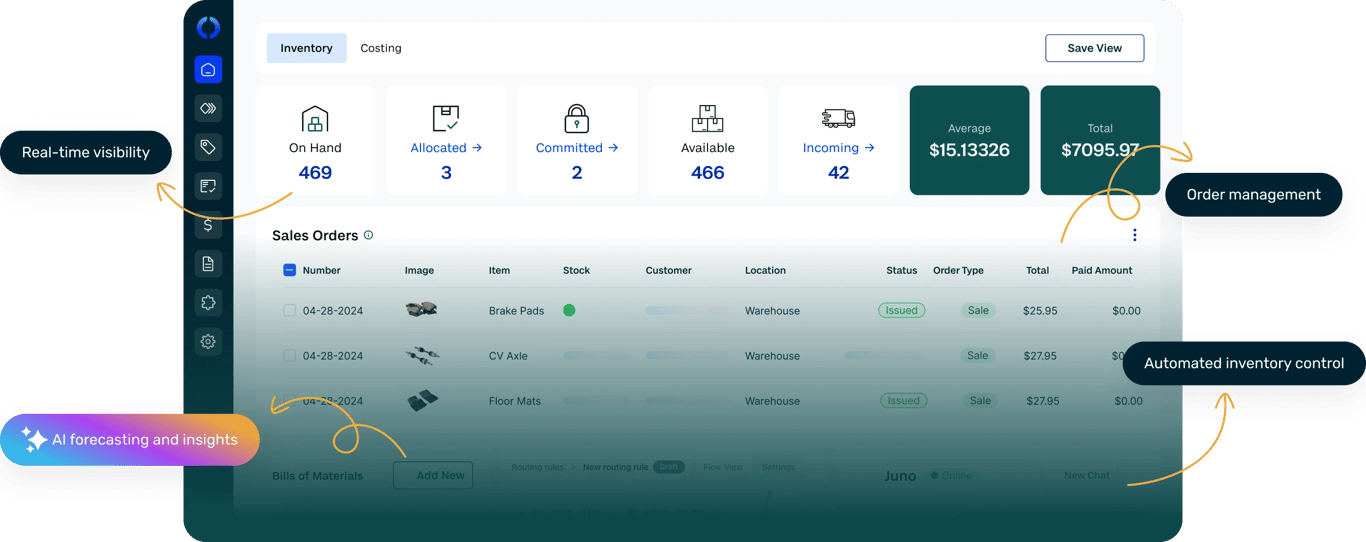
Task: Click the Save View button
Action: (1094, 48)
